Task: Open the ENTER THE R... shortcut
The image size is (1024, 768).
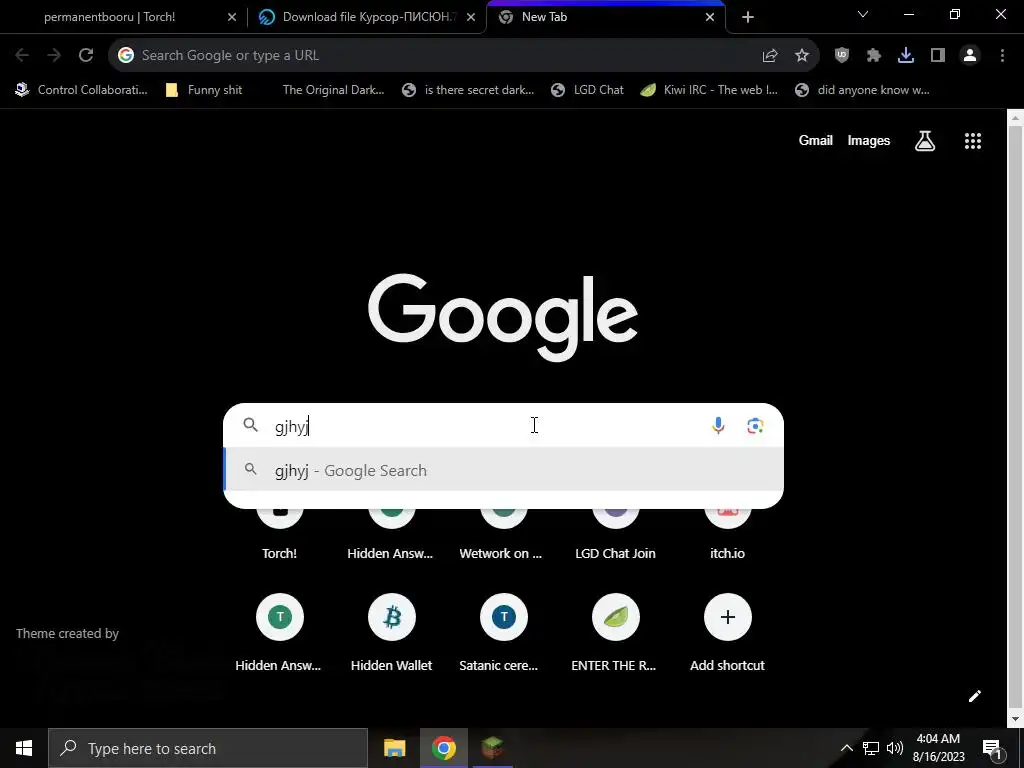Action: [x=616, y=617]
